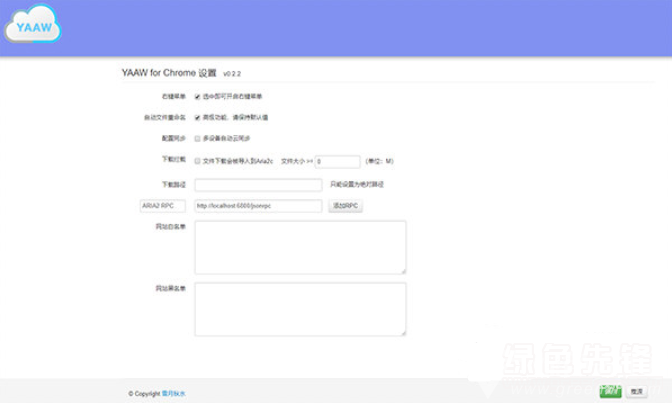Open the copyright author link
Viewport: 672px width, 403px height.
click(x=174, y=394)
